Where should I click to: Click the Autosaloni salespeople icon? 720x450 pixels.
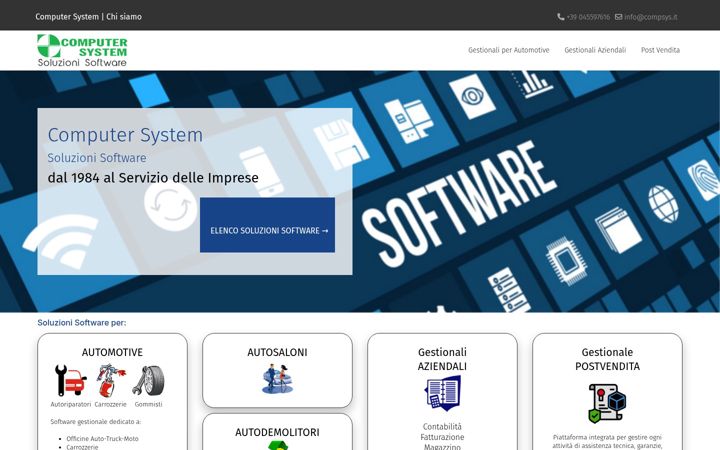point(277,379)
